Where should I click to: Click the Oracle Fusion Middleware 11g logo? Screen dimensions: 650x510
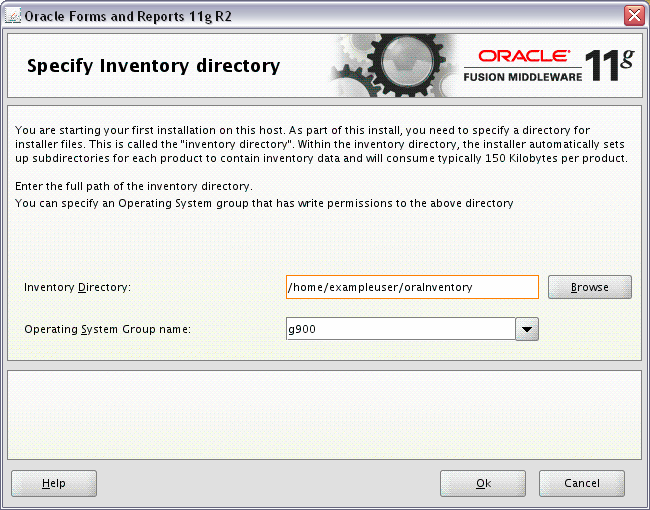click(x=548, y=66)
